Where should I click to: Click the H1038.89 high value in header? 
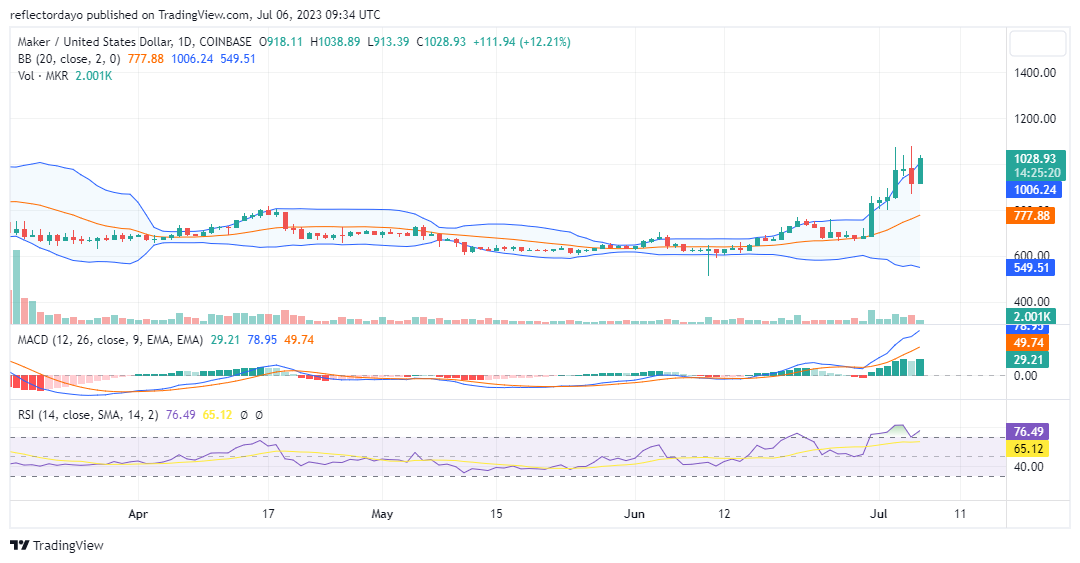(335, 42)
